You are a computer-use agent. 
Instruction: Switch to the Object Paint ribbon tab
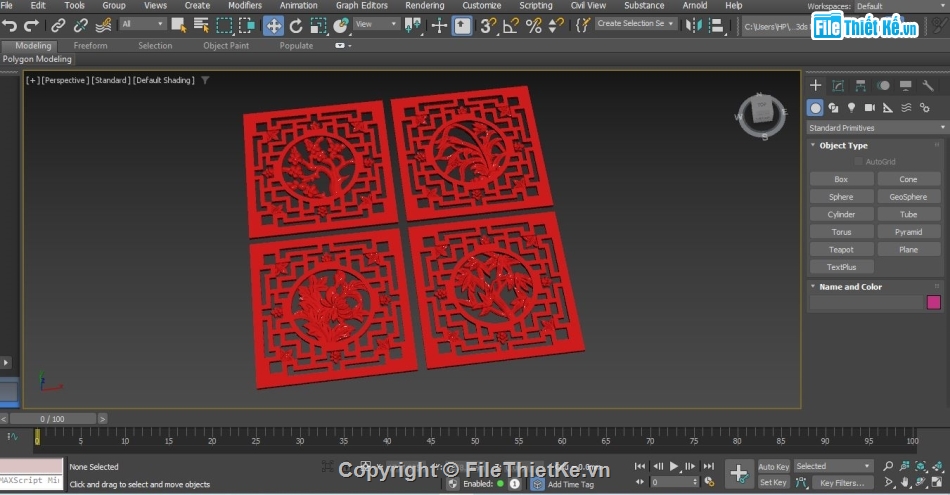click(226, 45)
